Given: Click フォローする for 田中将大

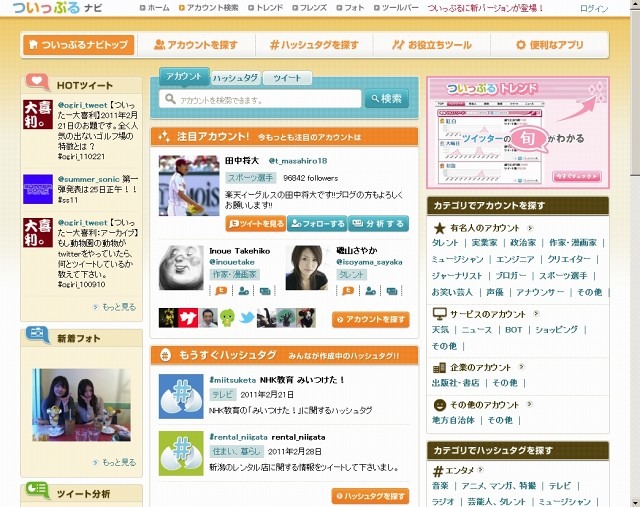Looking at the screenshot, I should 317,224.
